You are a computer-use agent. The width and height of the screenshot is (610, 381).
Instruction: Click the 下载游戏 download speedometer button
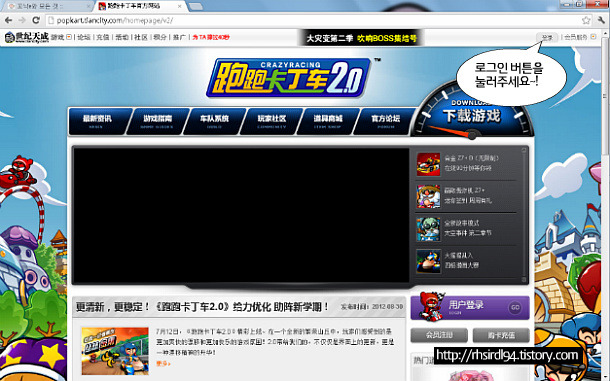(x=472, y=116)
